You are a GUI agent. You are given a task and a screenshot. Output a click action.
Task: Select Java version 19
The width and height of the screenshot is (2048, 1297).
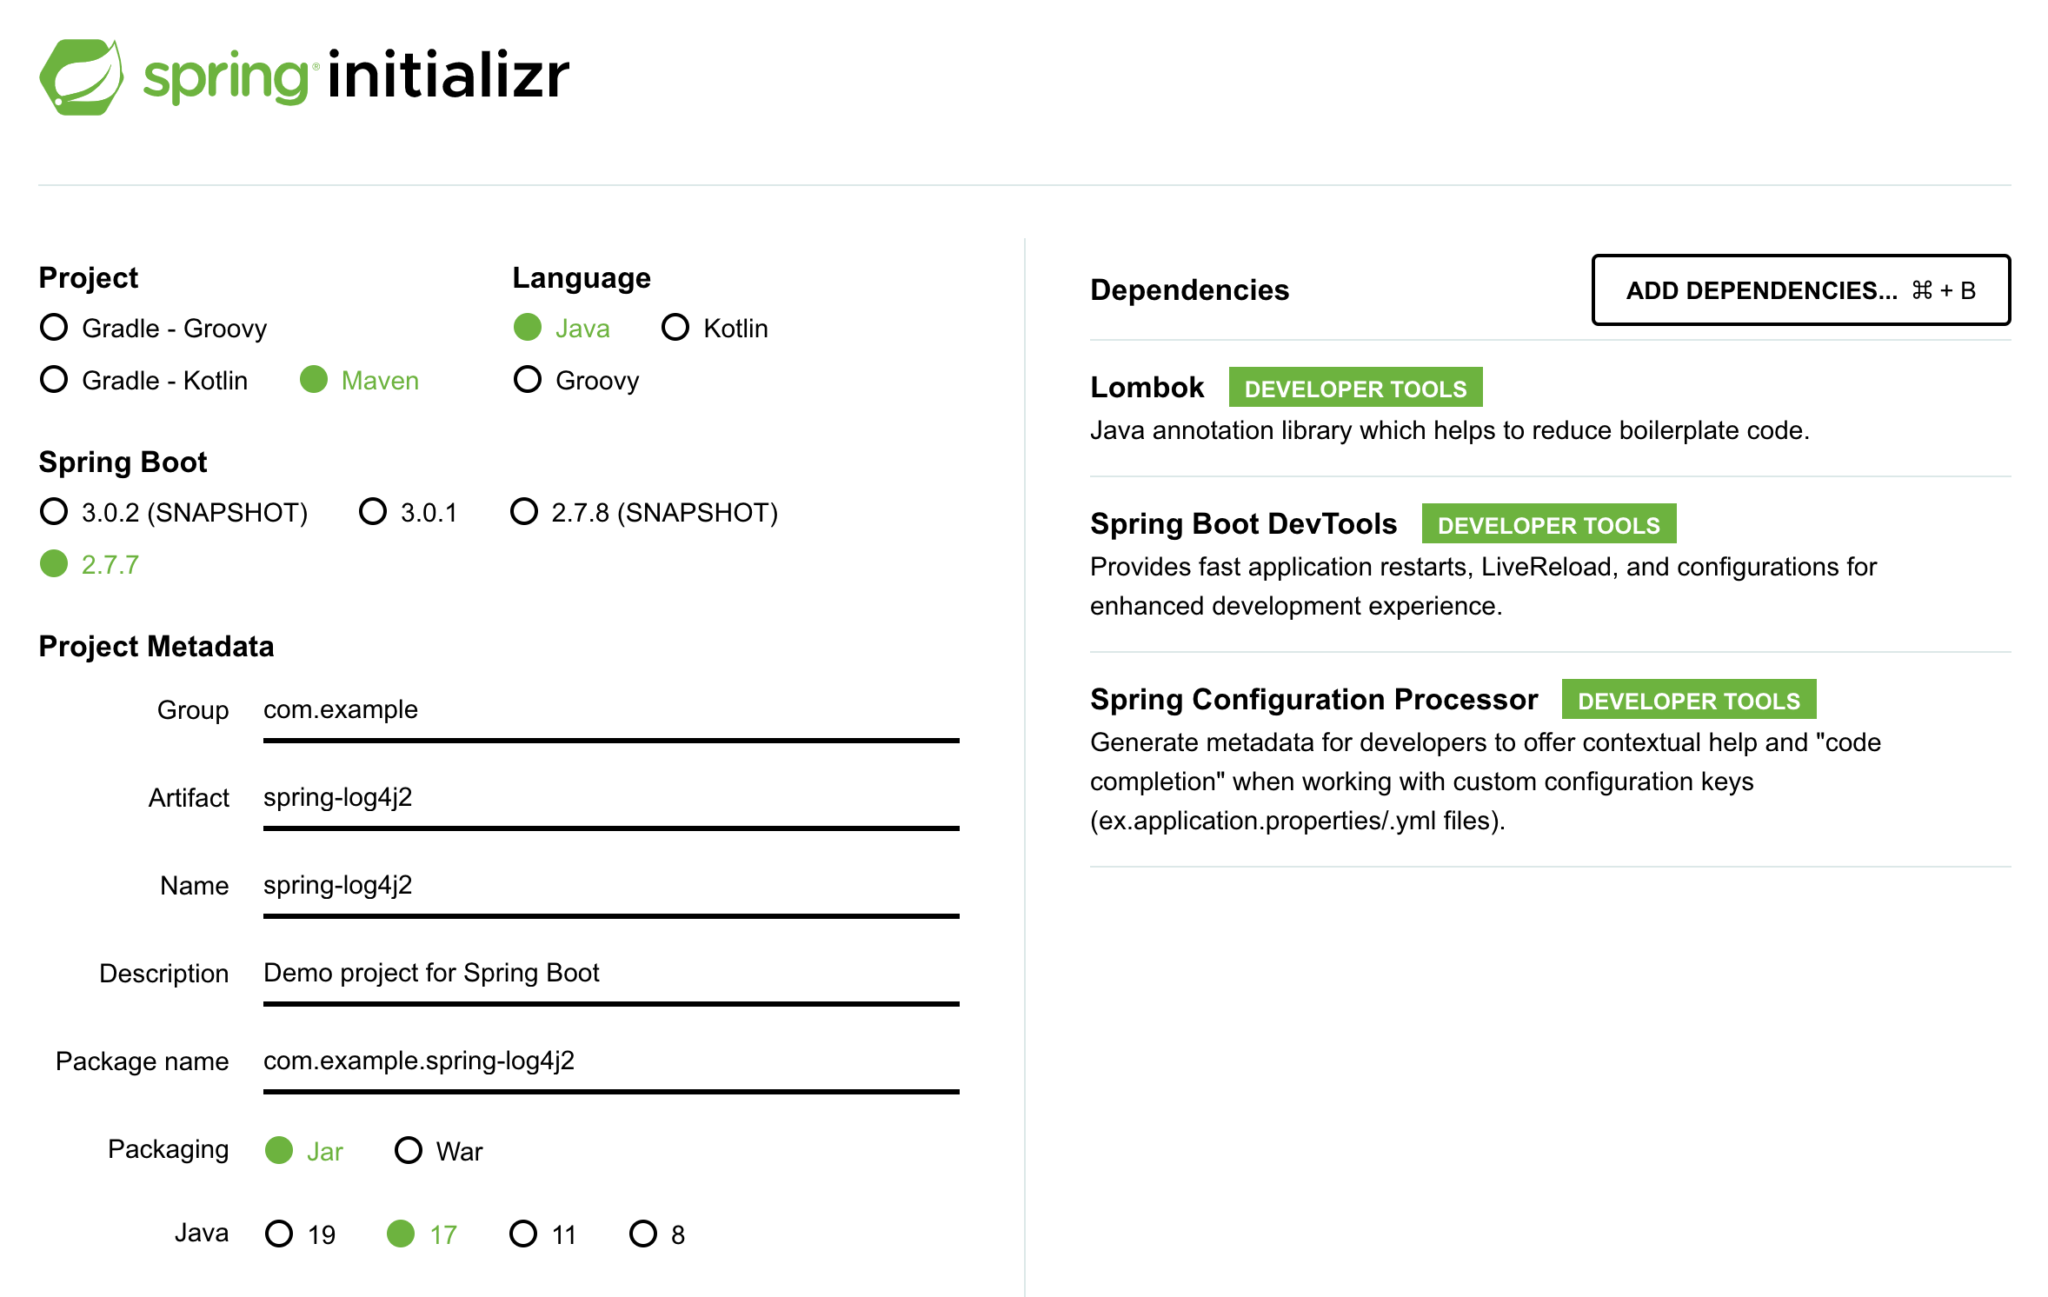280,1234
